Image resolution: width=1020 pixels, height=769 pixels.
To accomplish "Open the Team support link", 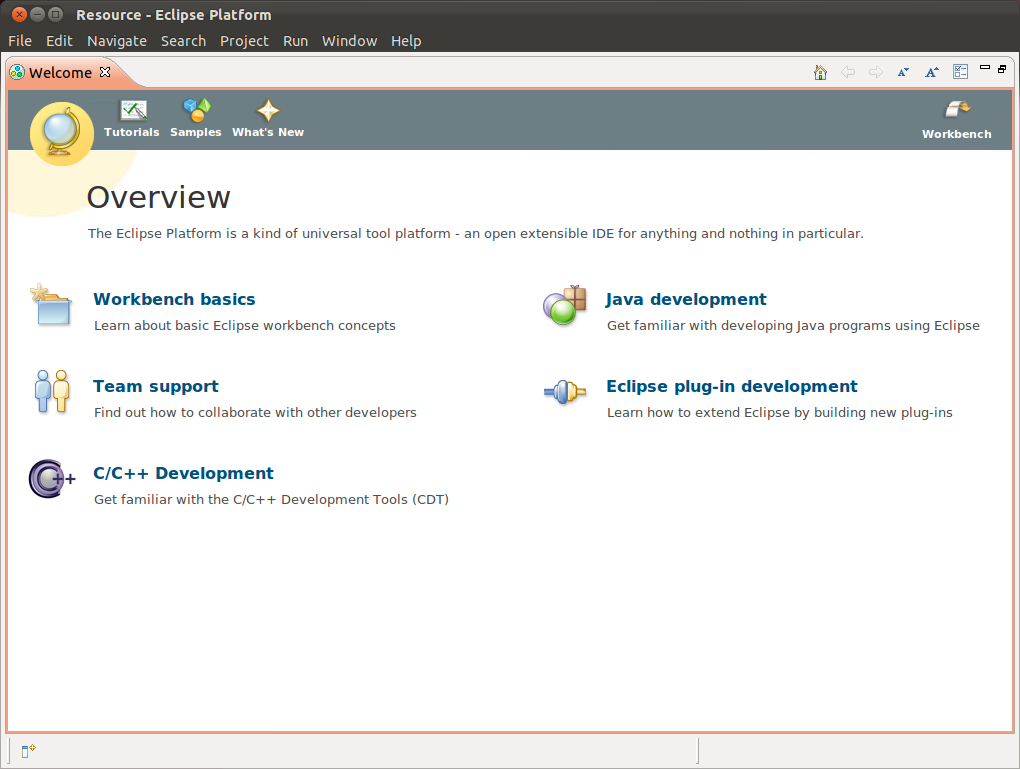I will [156, 386].
